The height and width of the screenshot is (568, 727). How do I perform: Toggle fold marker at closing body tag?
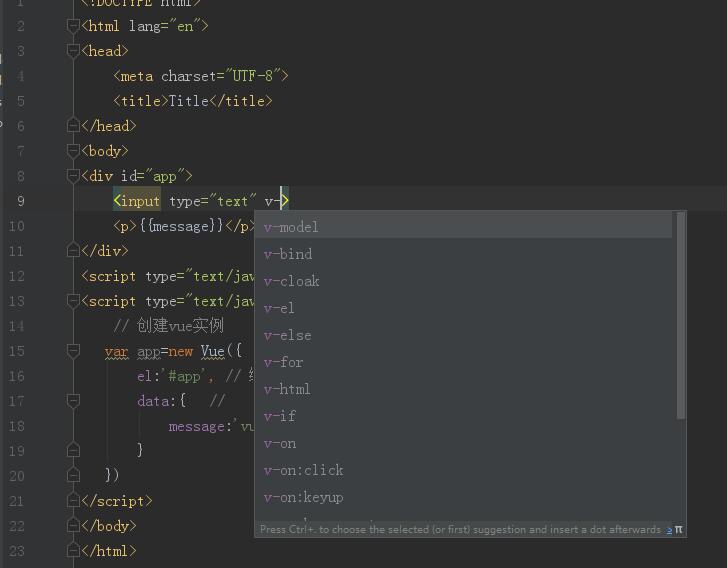(73, 526)
